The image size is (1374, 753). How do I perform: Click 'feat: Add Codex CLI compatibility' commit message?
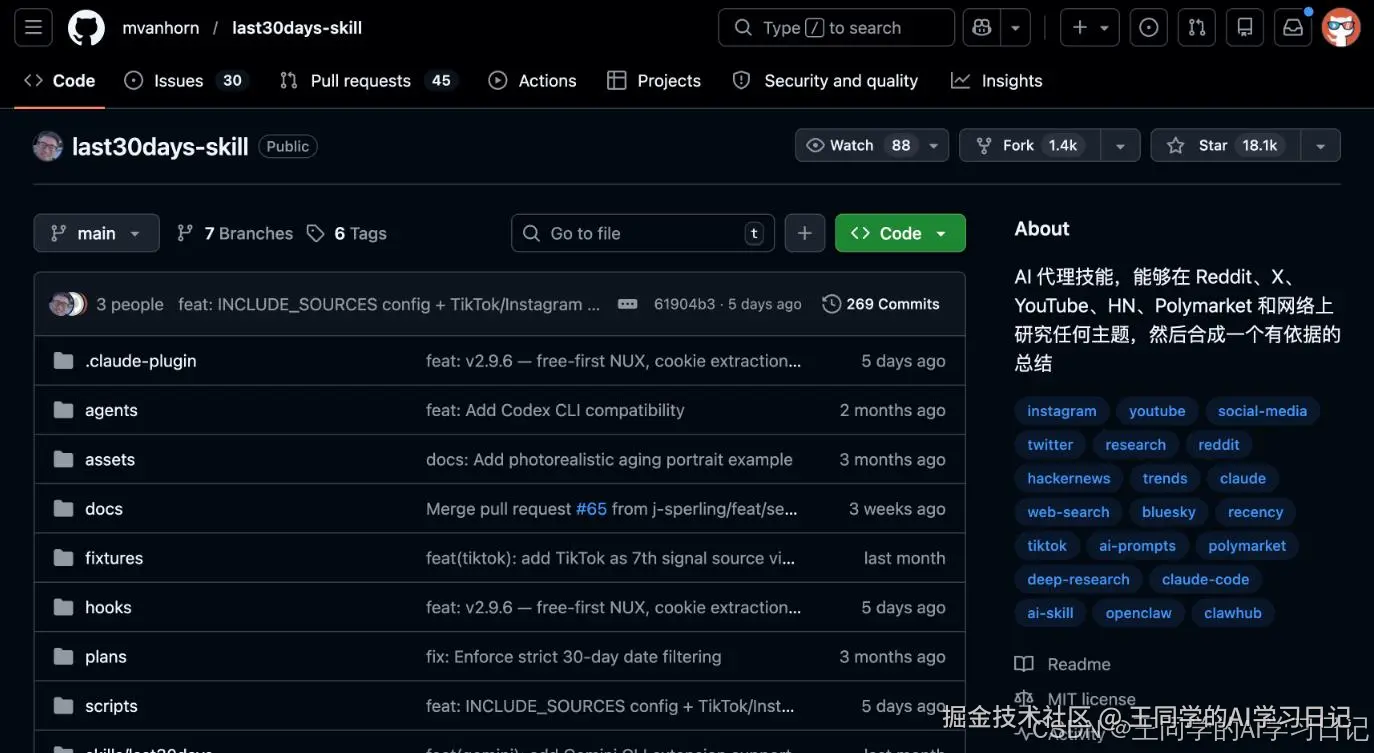click(555, 410)
